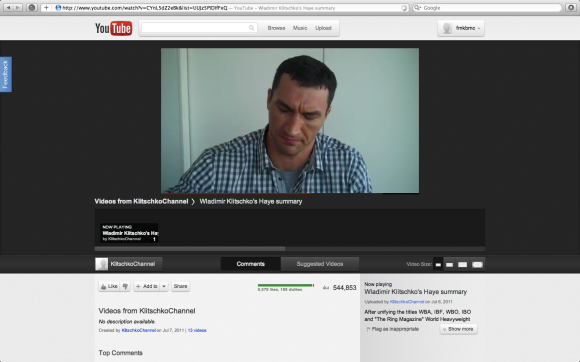This screenshot has width=580, height=362.
Task: Click the add bookmark plus icon
Action: point(46,7)
